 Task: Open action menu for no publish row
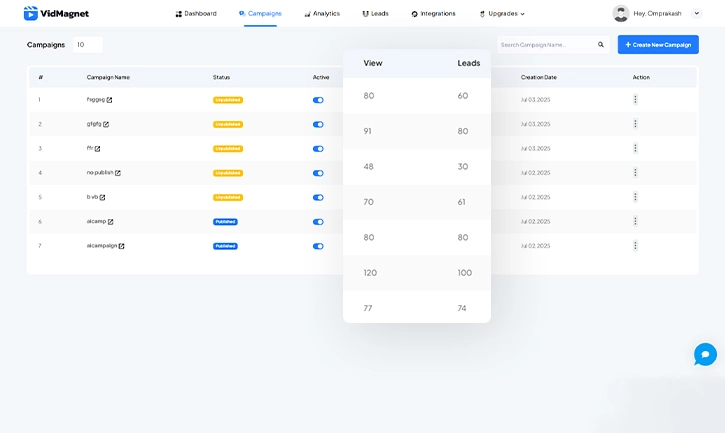pyautogui.click(x=635, y=173)
